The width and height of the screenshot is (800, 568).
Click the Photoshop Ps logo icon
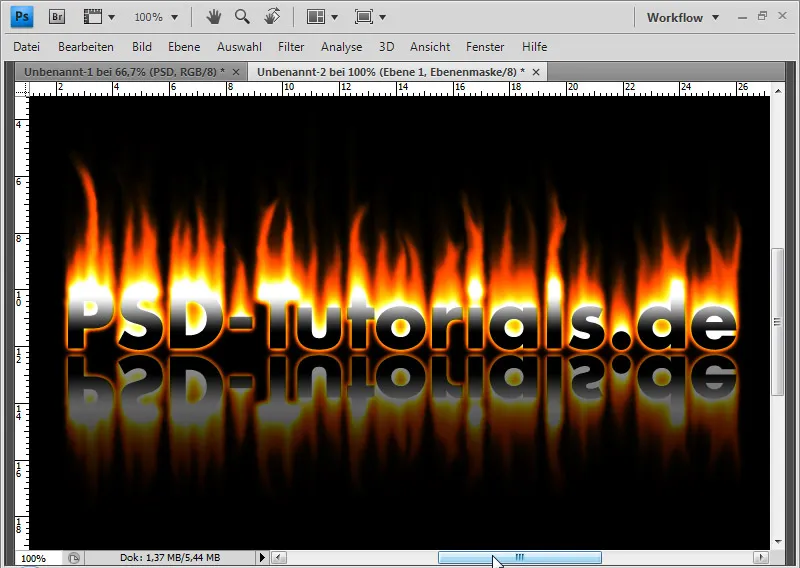(22, 16)
